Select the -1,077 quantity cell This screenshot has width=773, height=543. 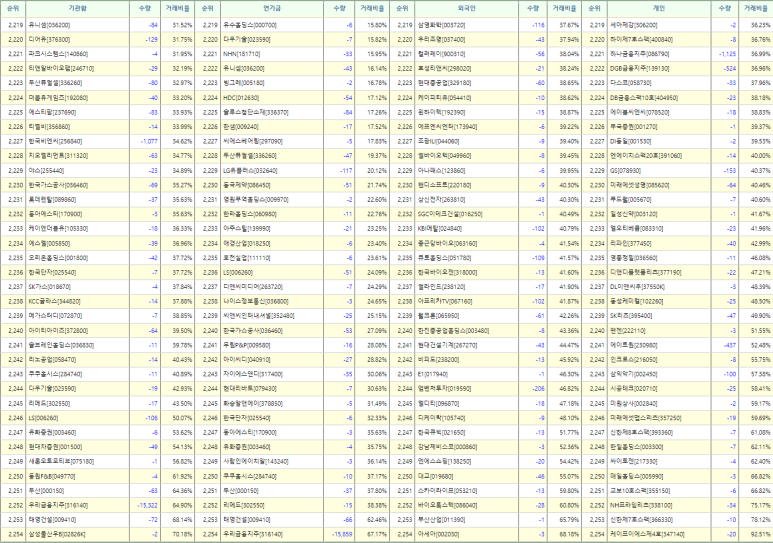click(x=149, y=142)
